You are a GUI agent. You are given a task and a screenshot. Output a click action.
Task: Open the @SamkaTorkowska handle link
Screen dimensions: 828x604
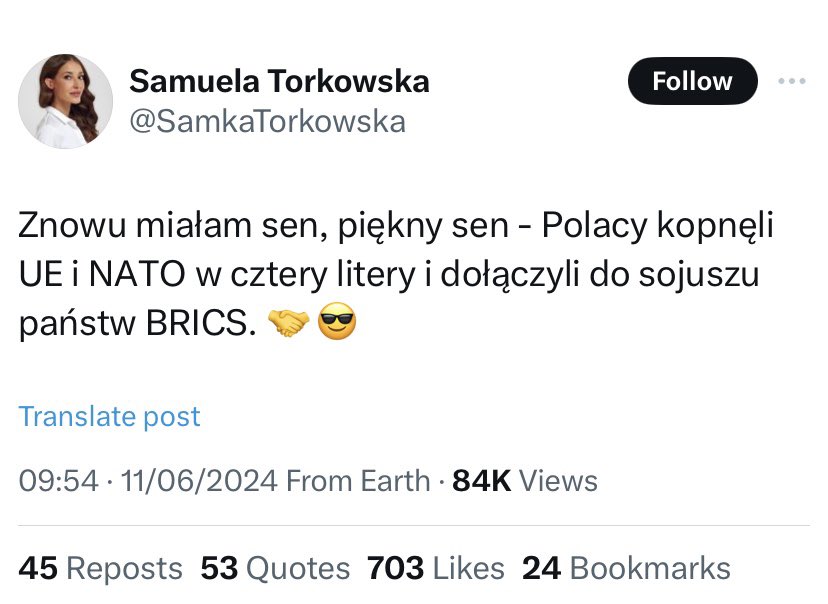coord(268,121)
